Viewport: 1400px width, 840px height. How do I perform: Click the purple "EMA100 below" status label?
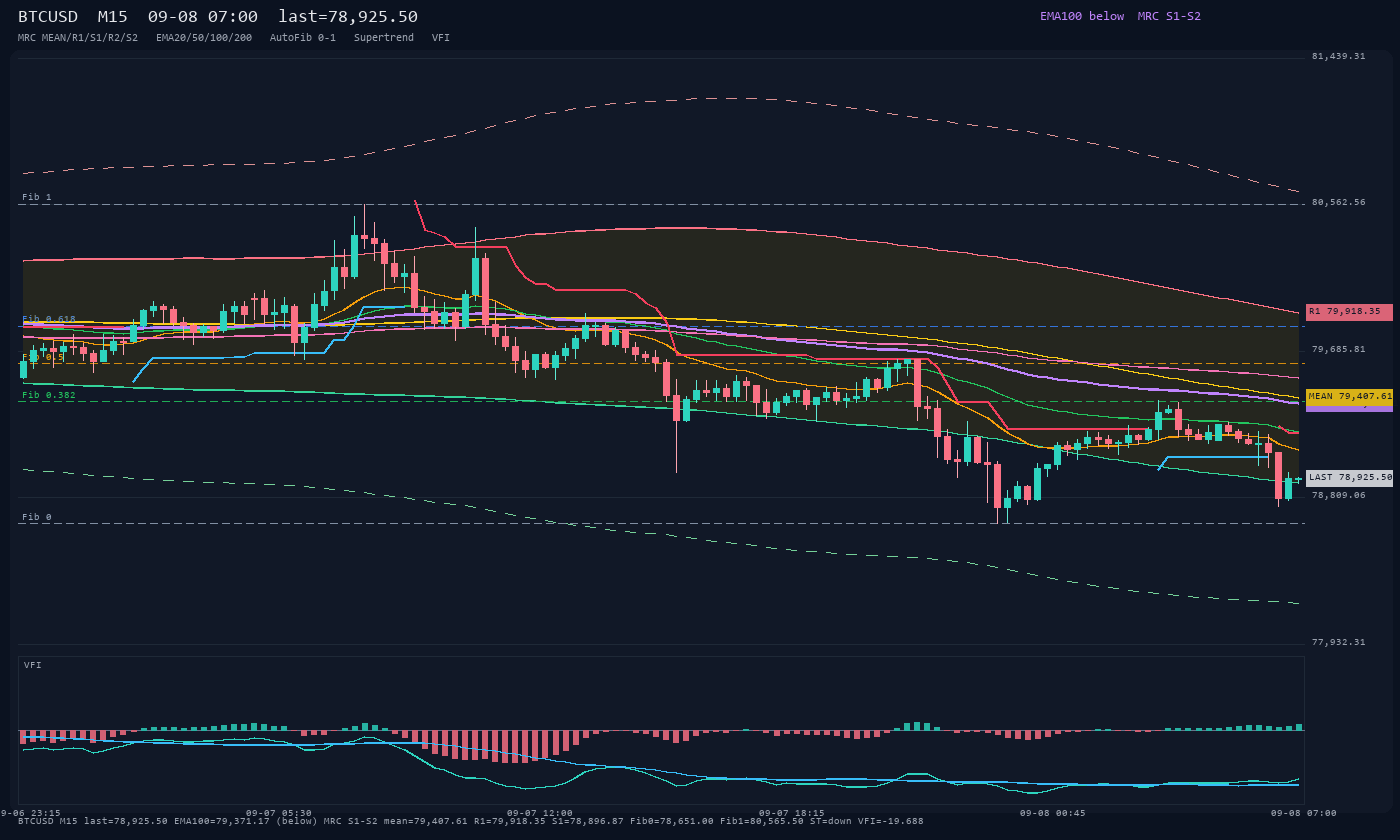pos(1082,16)
